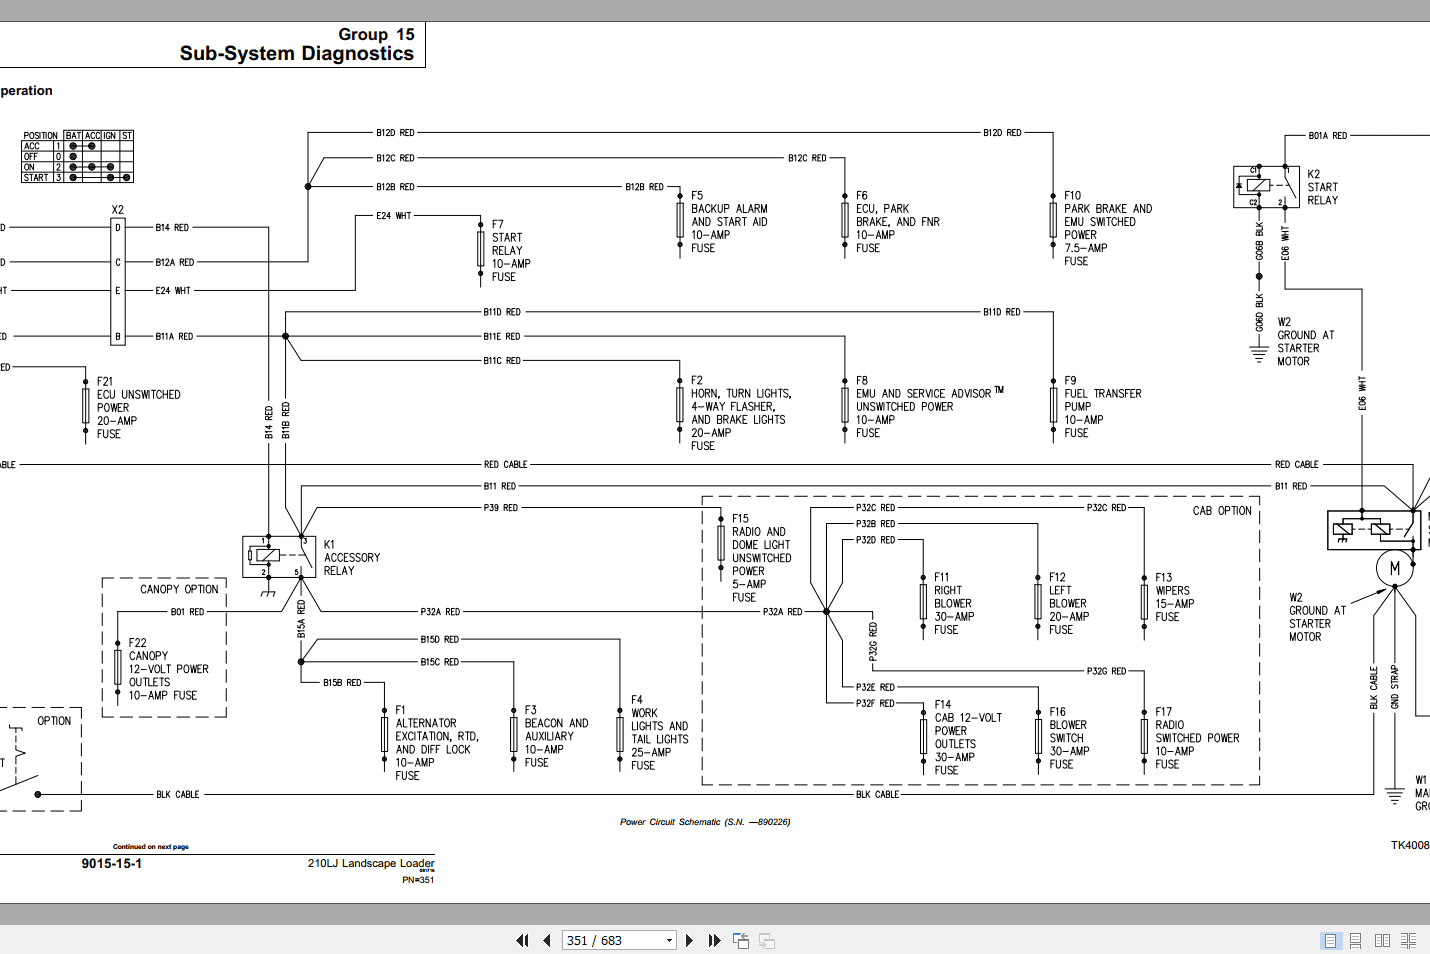Jump to the last page
This screenshot has width=1430, height=954.
pyautogui.click(x=714, y=940)
